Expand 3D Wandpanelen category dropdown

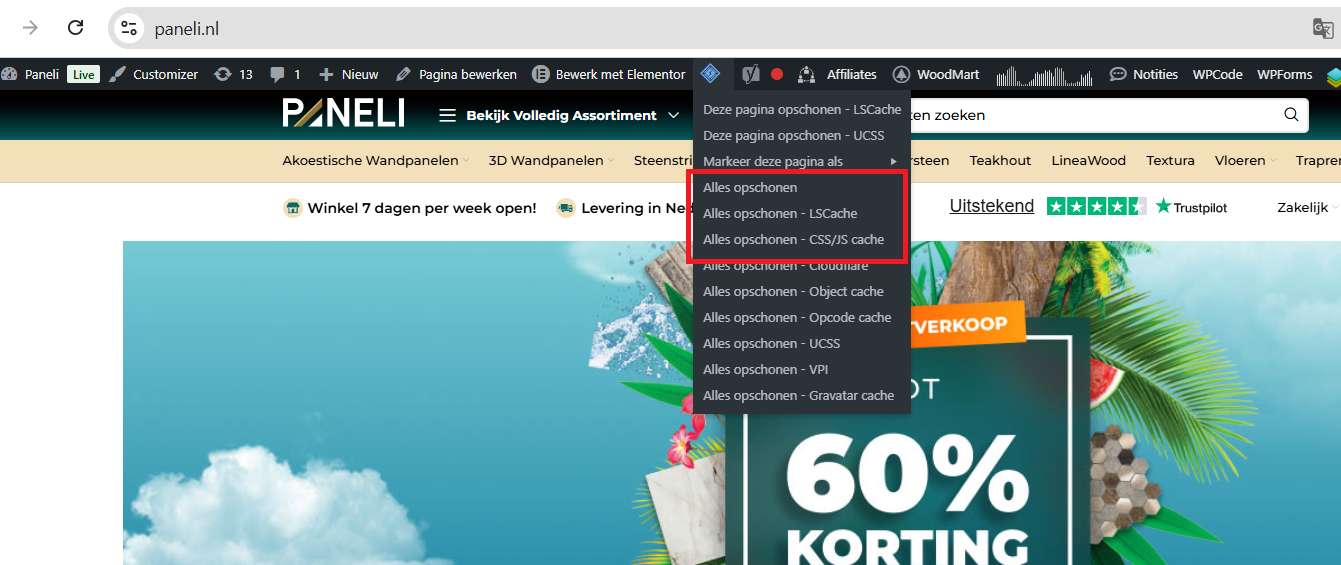[552, 160]
